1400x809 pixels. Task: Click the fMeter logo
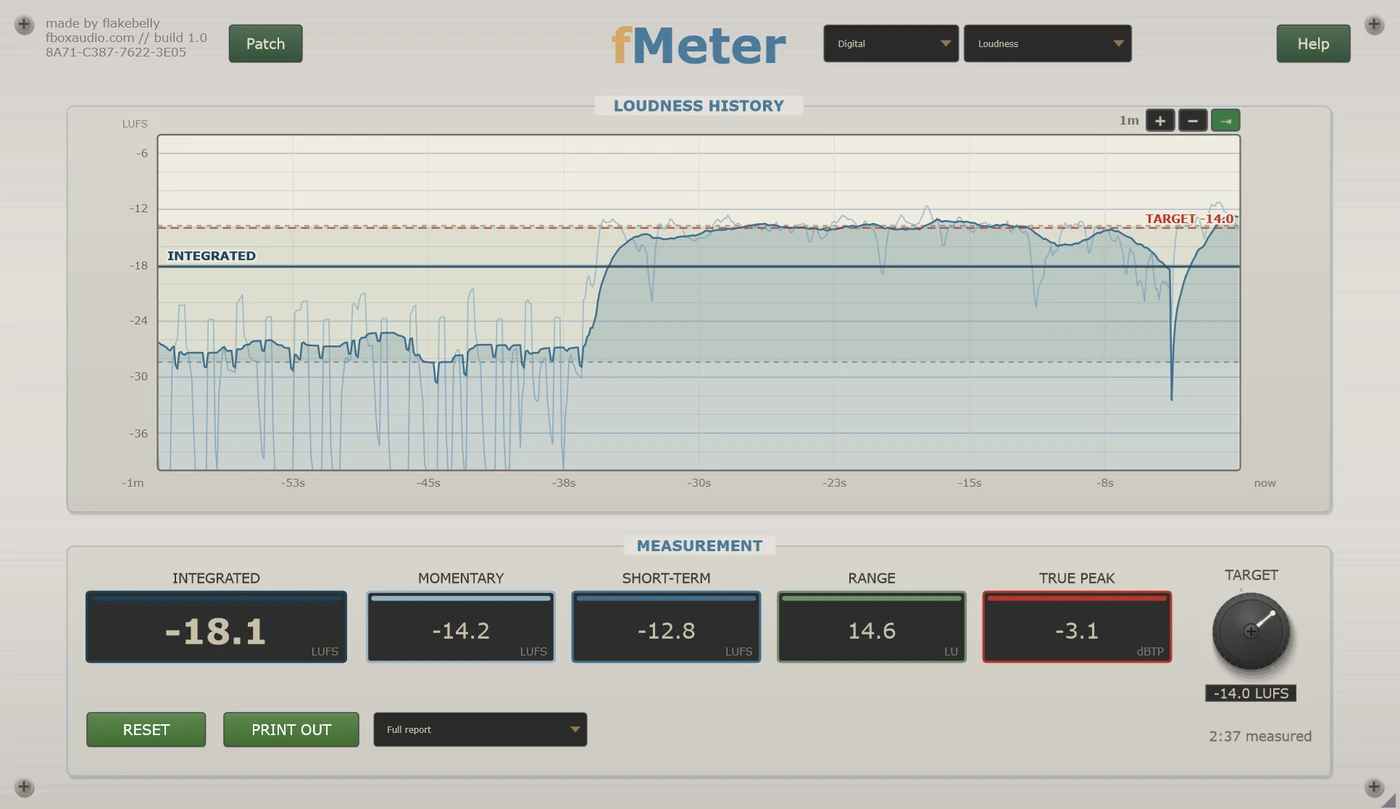pyautogui.click(x=699, y=45)
